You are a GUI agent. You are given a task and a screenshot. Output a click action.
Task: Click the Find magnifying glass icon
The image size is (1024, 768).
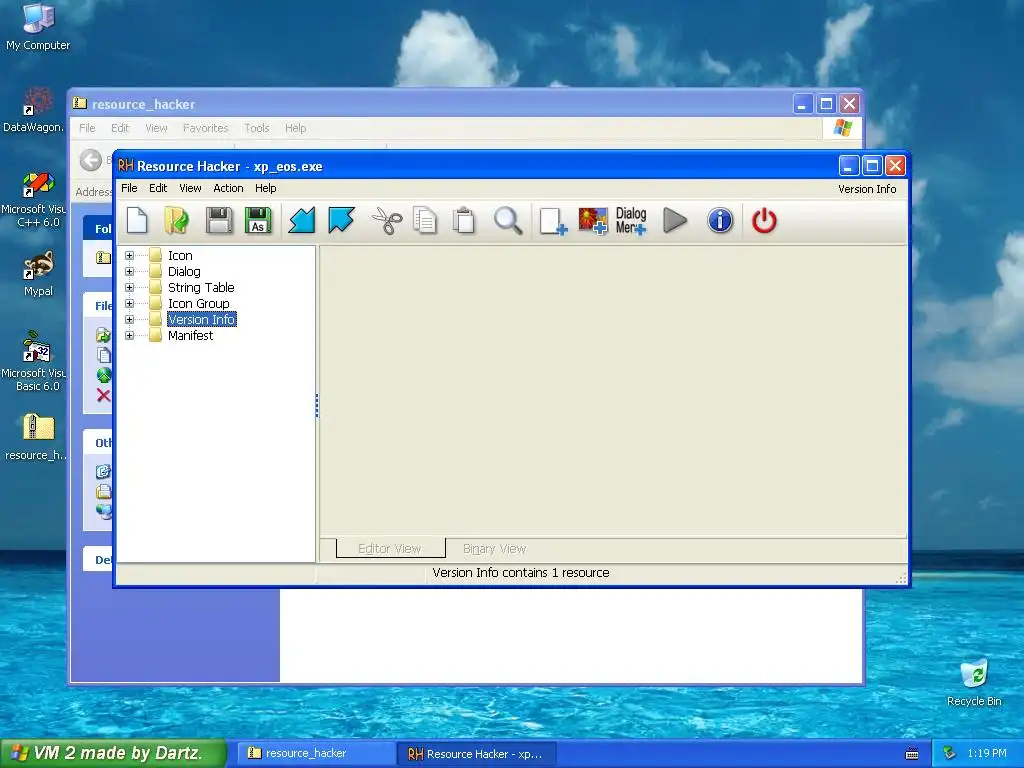(507, 220)
